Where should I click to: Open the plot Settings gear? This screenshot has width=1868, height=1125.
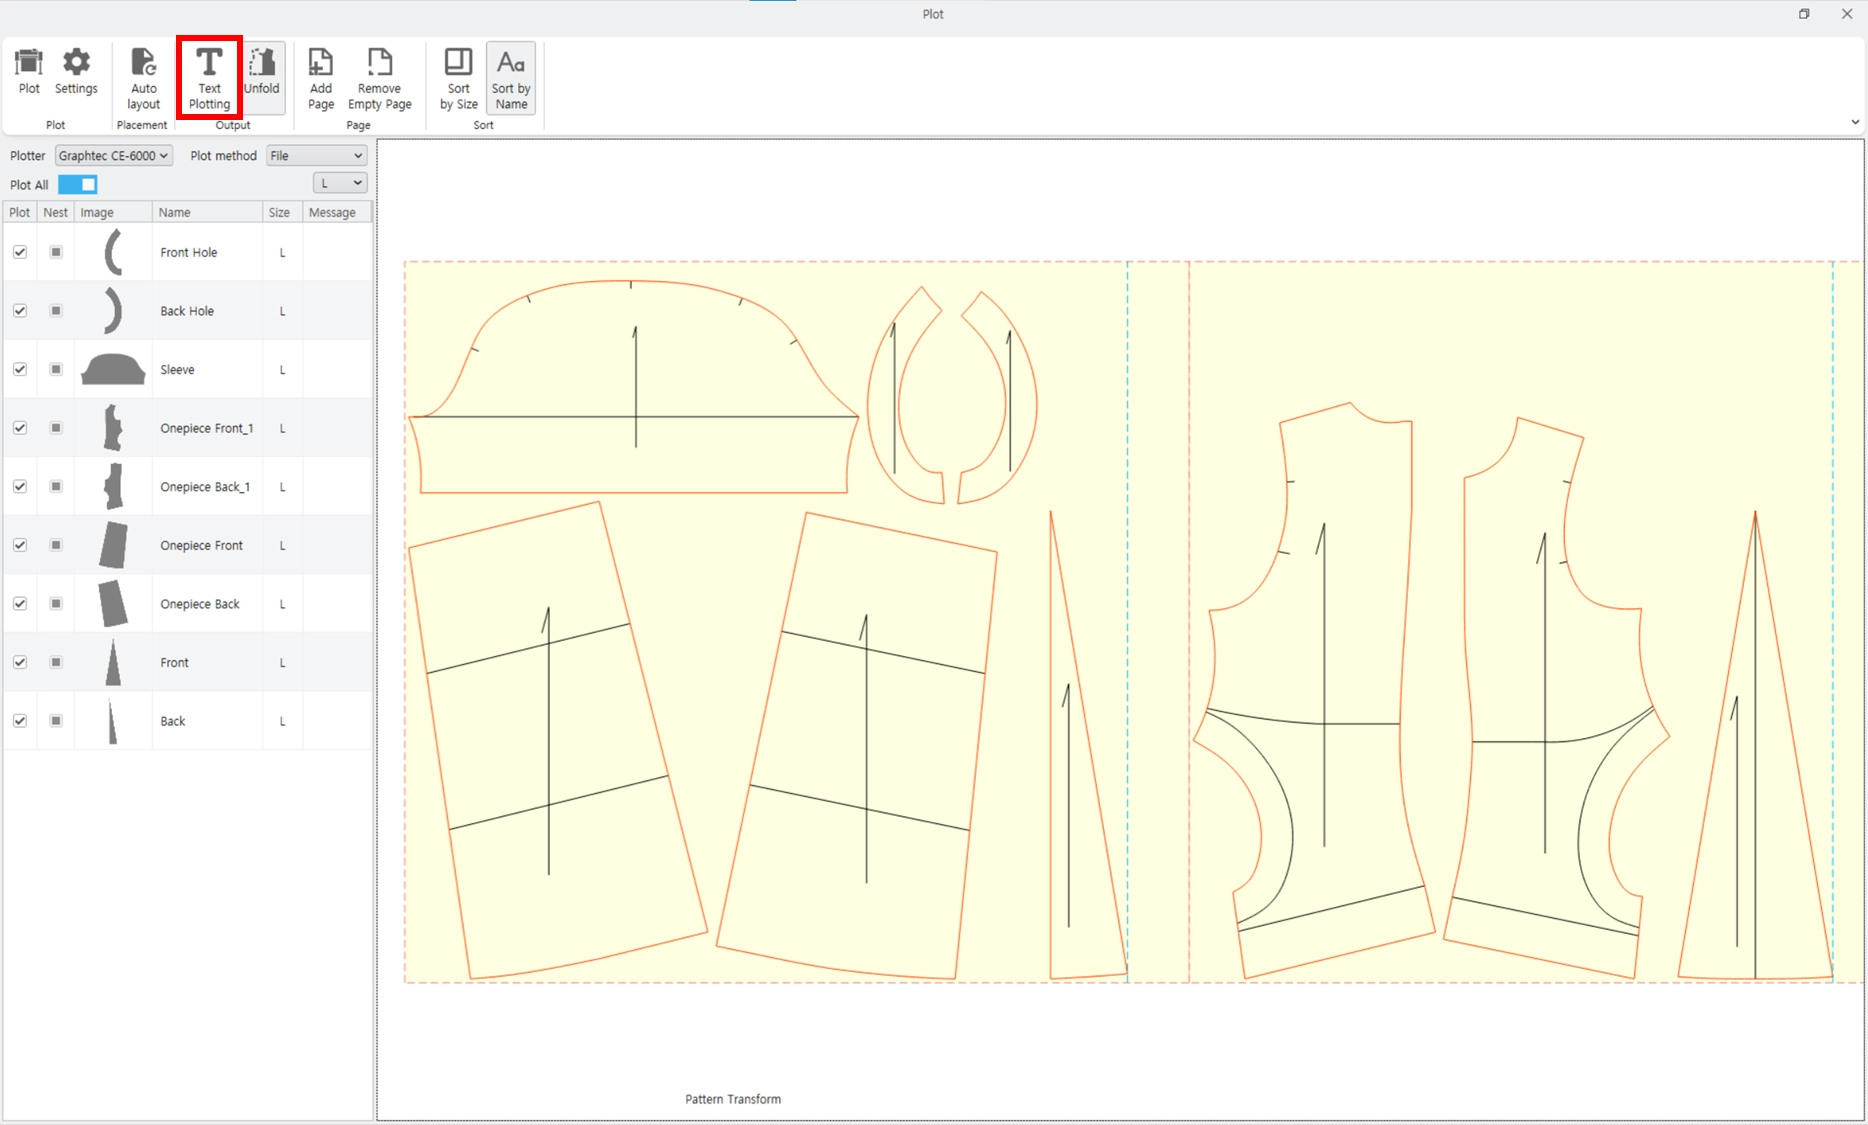click(76, 72)
